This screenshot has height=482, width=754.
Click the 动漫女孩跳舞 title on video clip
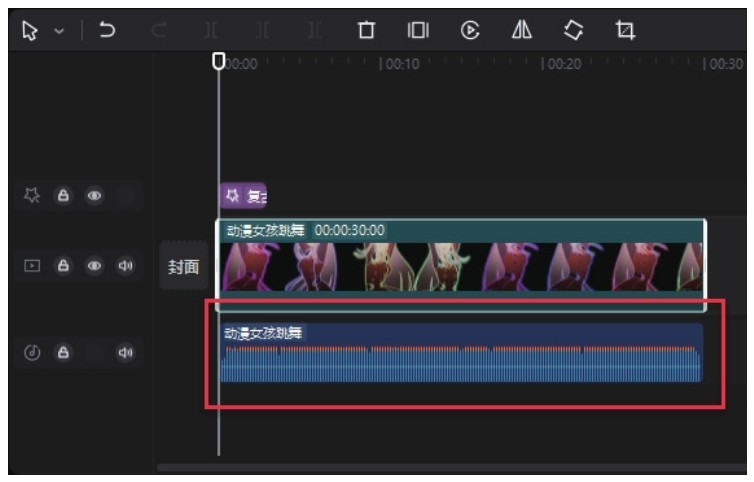(265, 231)
